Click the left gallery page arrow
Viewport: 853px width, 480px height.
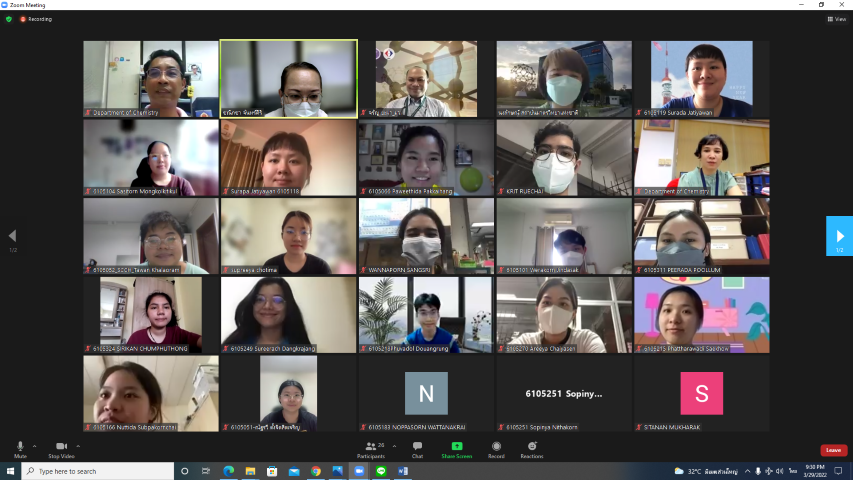click(12, 236)
